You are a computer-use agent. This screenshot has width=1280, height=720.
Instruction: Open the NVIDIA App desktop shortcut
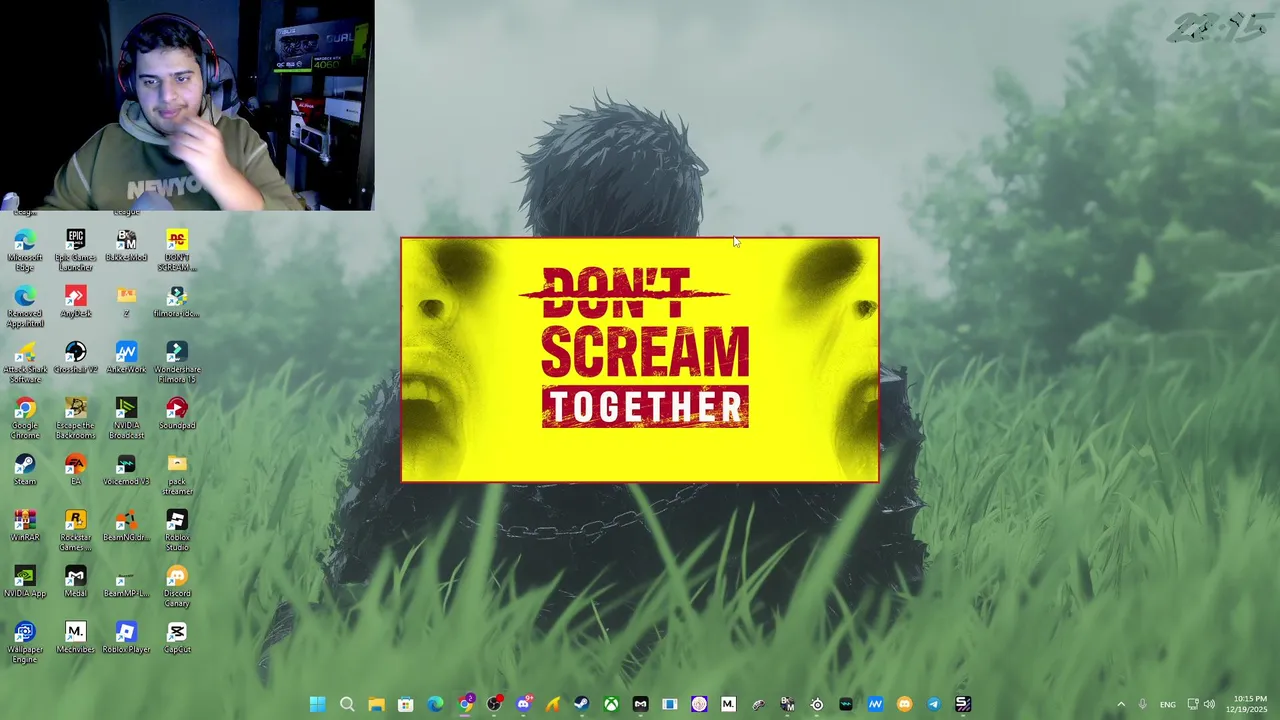(25, 582)
